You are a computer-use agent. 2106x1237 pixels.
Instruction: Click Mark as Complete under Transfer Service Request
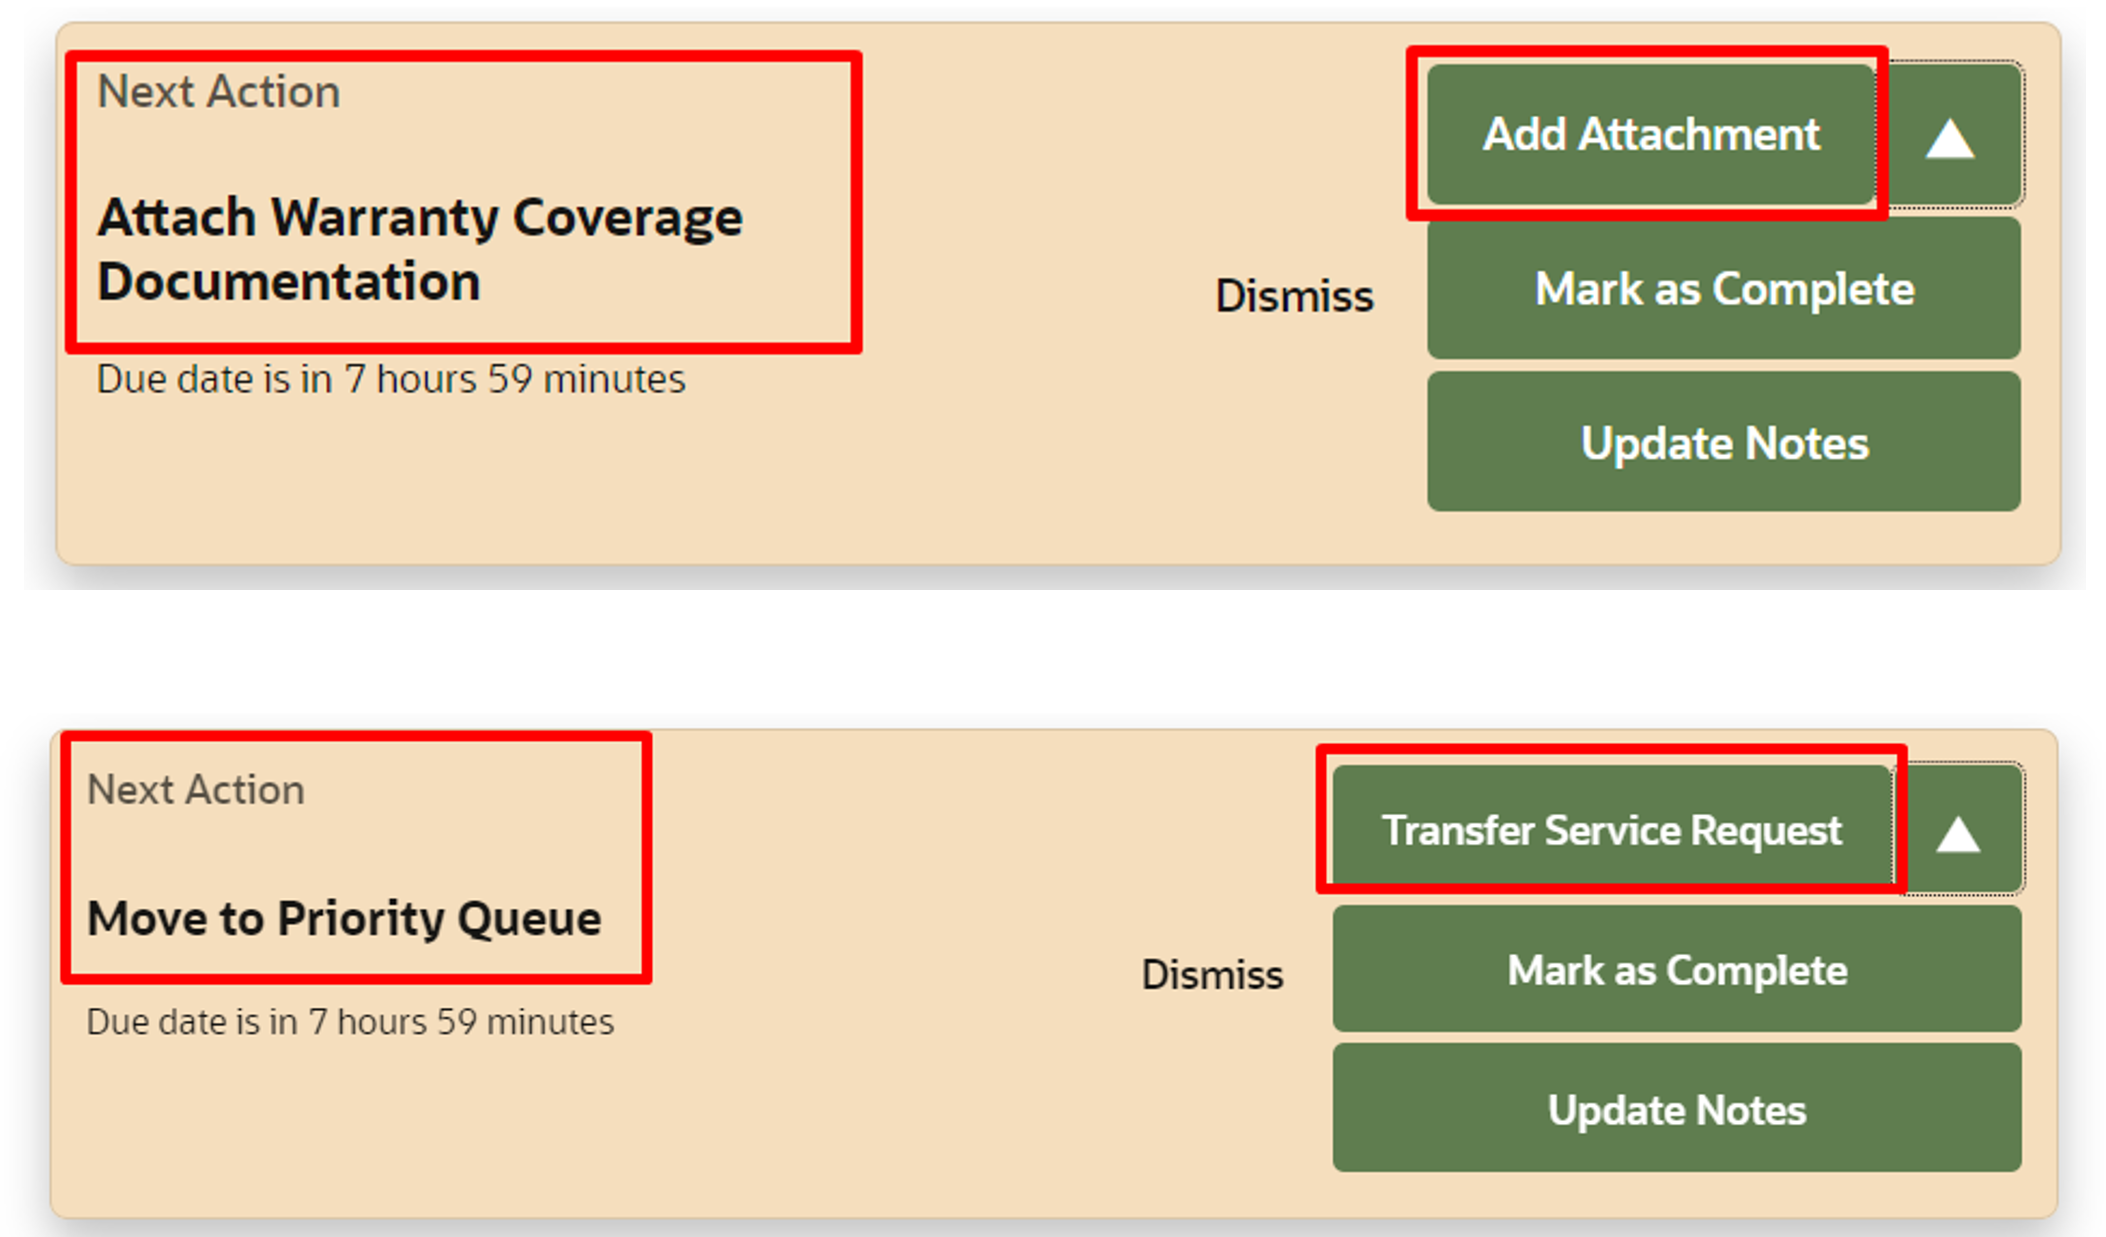click(x=1676, y=970)
